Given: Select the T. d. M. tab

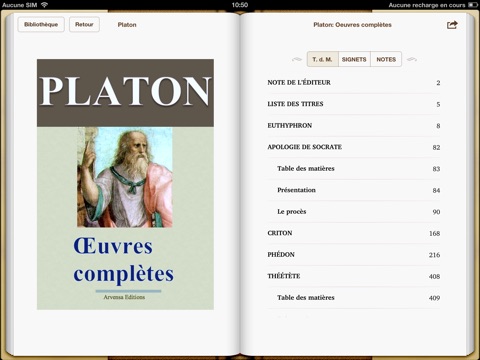Looking at the screenshot, I should coord(322,59).
